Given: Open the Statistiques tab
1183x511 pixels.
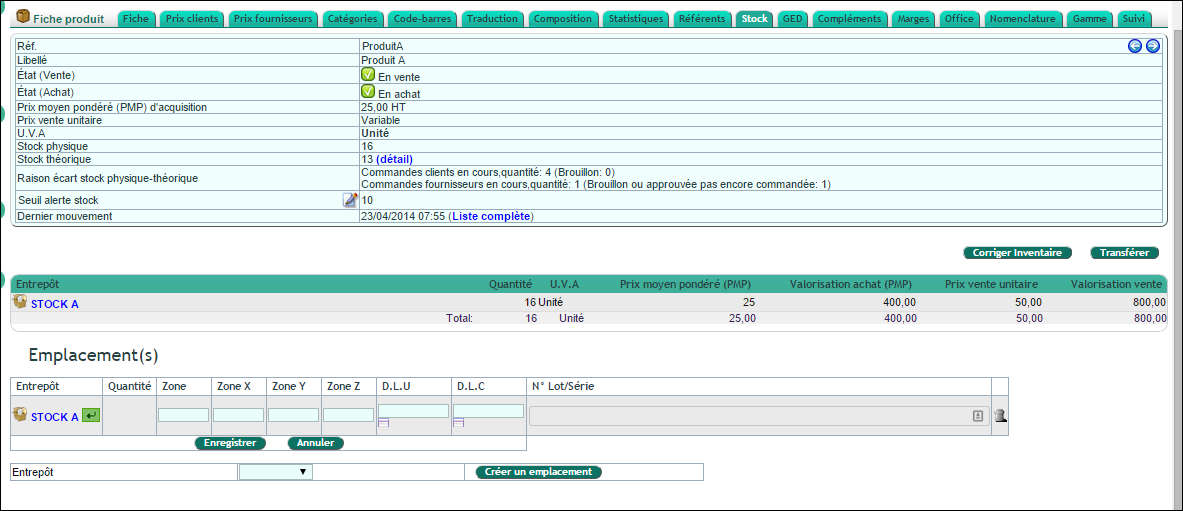Looking at the screenshot, I should point(636,18).
